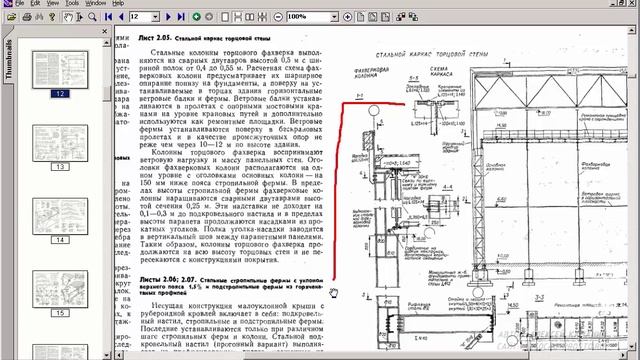Switch to continuous page layout
The image size is (640, 360).
click(237, 17)
